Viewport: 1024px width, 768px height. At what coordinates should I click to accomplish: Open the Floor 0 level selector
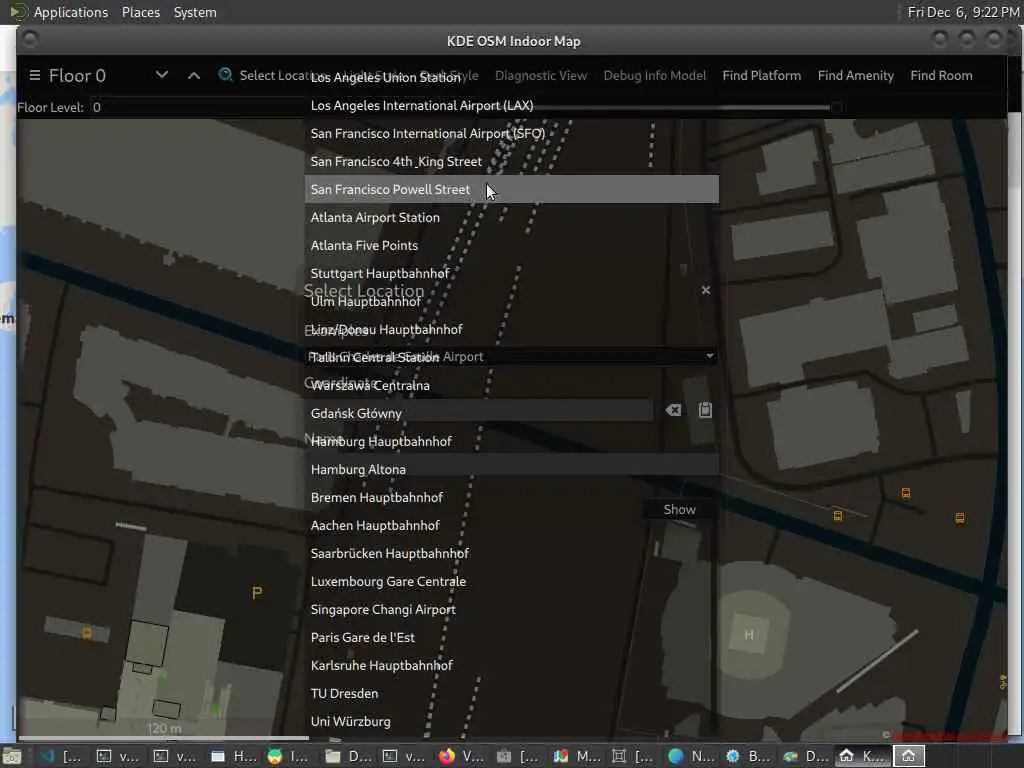tap(77, 76)
